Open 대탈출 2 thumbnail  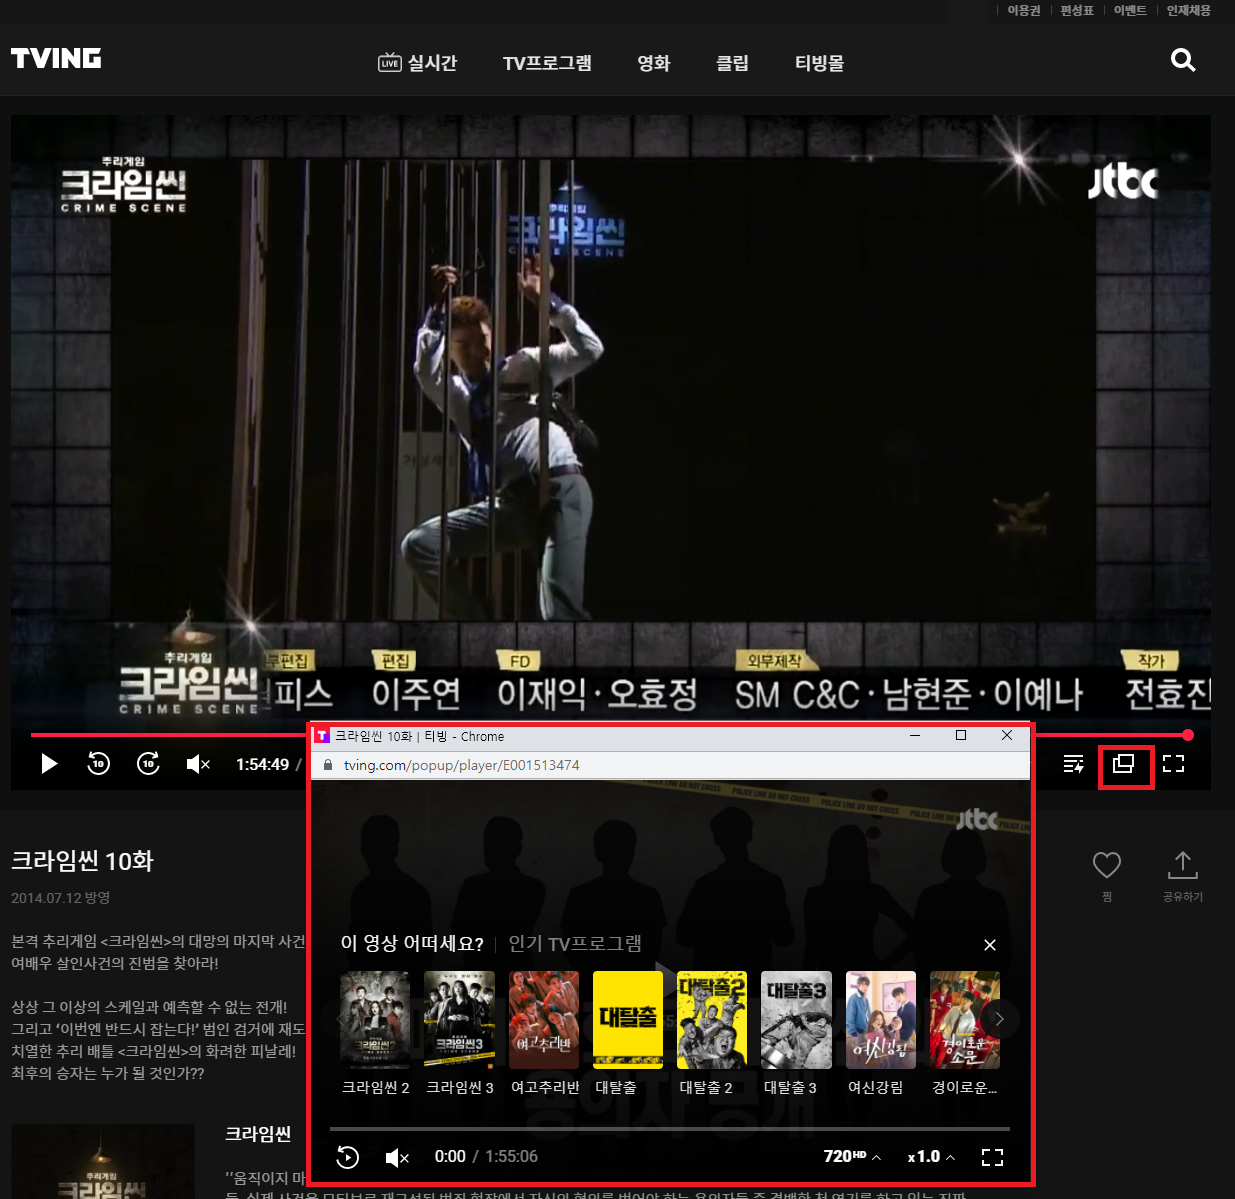click(712, 1020)
